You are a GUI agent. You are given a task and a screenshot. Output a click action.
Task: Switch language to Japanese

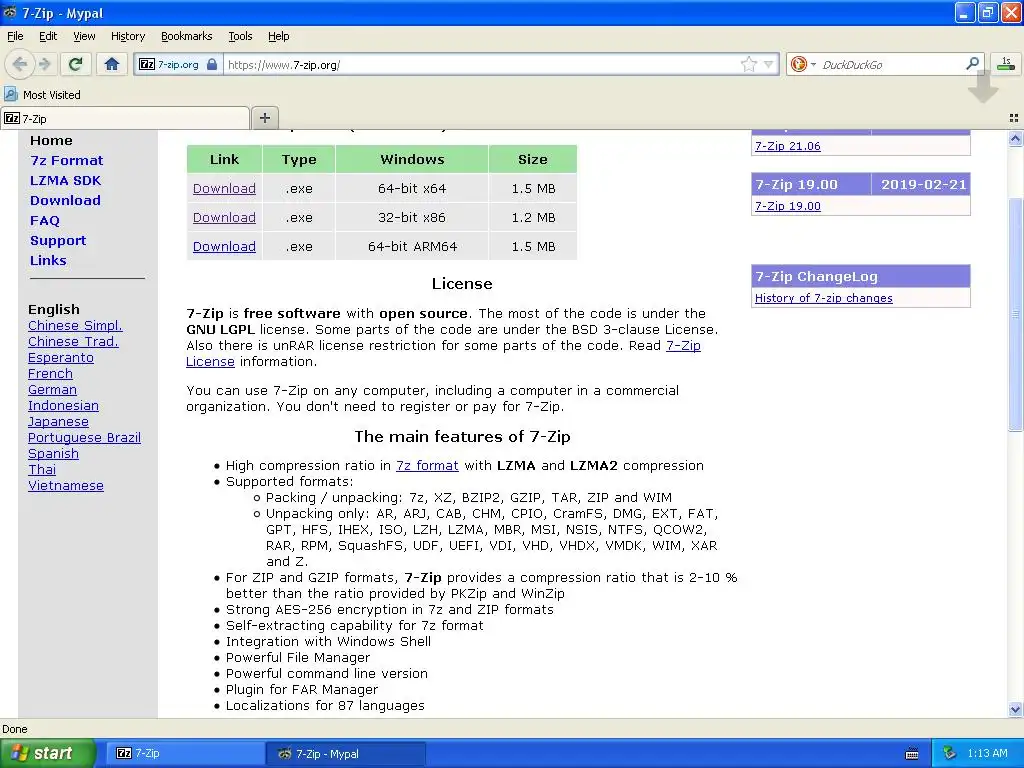pos(58,422)
